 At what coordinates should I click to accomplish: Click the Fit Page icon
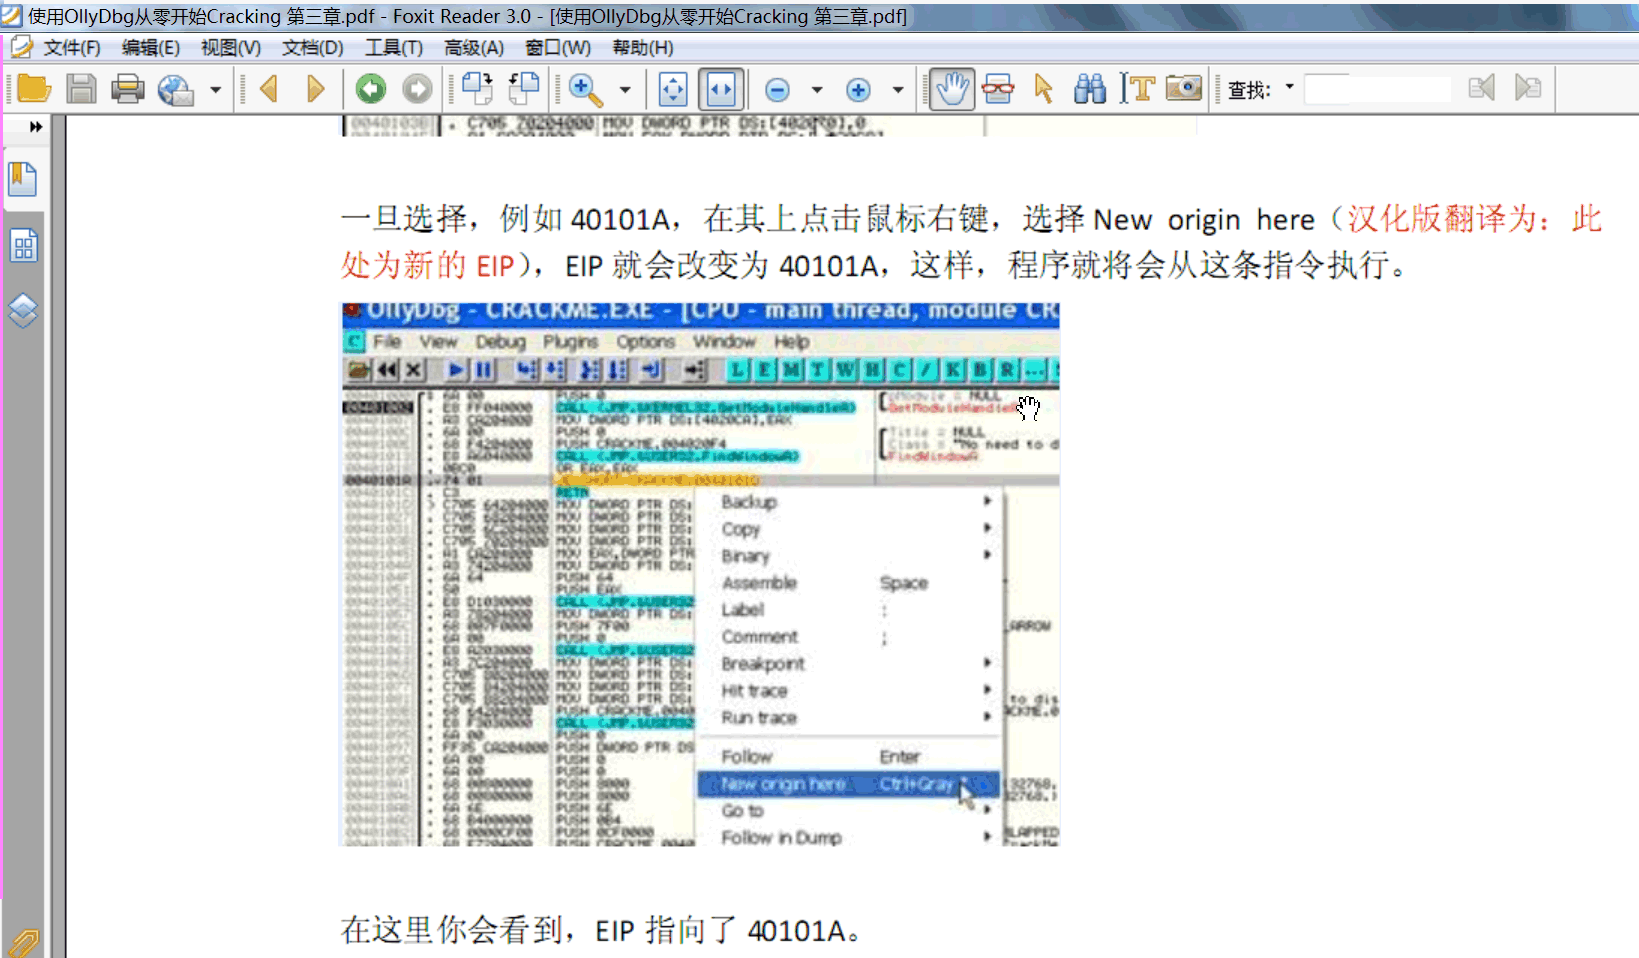[673, 89]
